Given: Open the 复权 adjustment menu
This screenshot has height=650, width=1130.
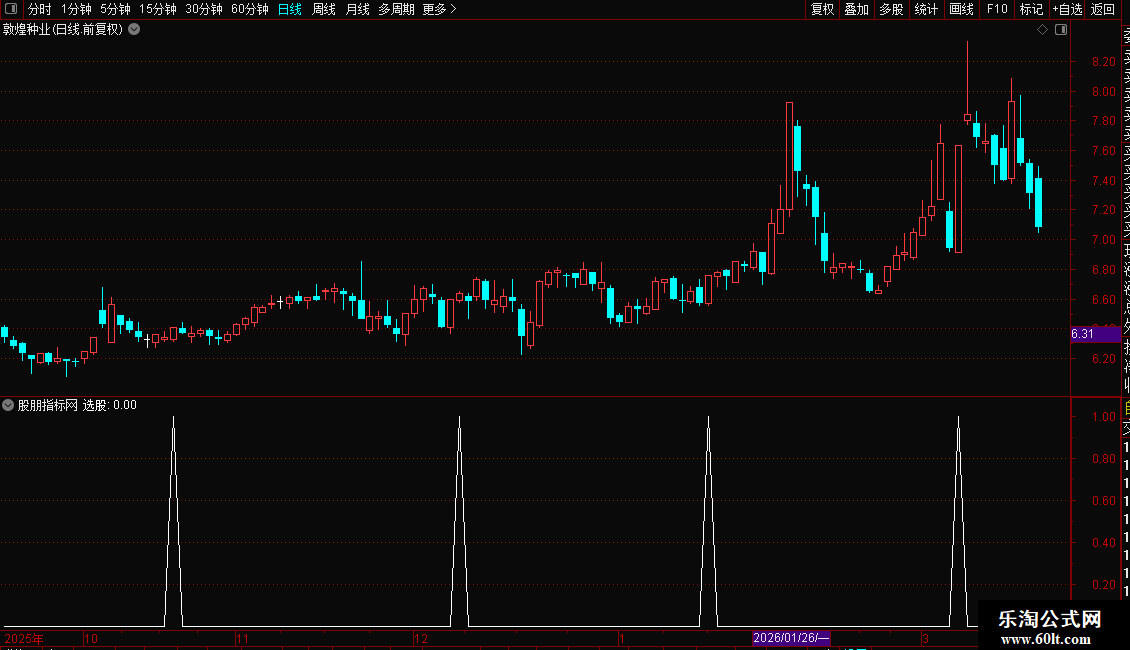Looking at the screenshot, I should (x=822, y=9).
